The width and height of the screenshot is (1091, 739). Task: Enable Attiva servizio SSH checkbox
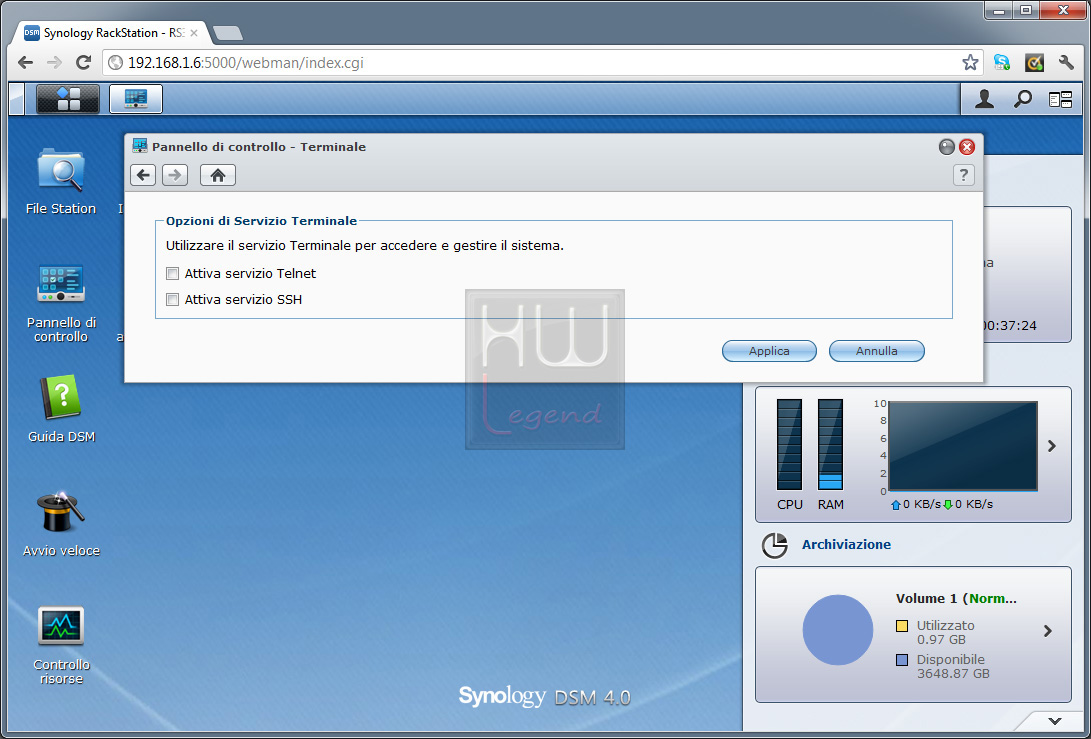[173, 300]
